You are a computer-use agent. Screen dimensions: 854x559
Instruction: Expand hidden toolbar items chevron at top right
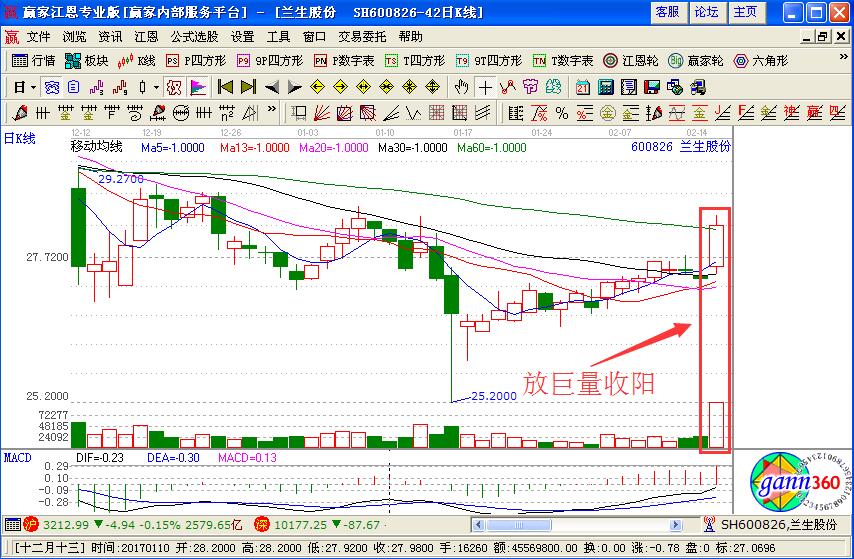click(842, 60)
